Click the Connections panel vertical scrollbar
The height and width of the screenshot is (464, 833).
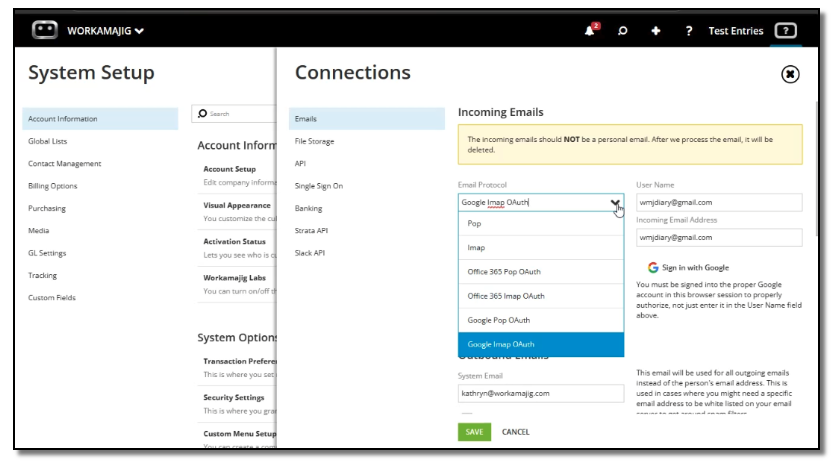817,168
